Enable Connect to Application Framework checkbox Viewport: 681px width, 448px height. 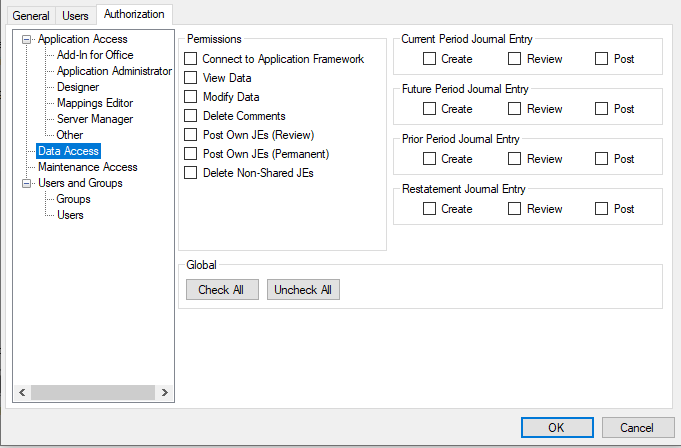point(191,59)
